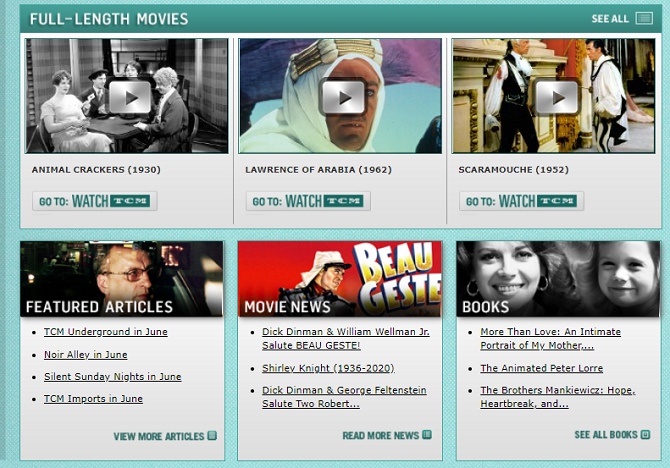This screenshot has height=468, width=670.
Task: Open Noir Alley in June article
Action: (x=85, y=355)
